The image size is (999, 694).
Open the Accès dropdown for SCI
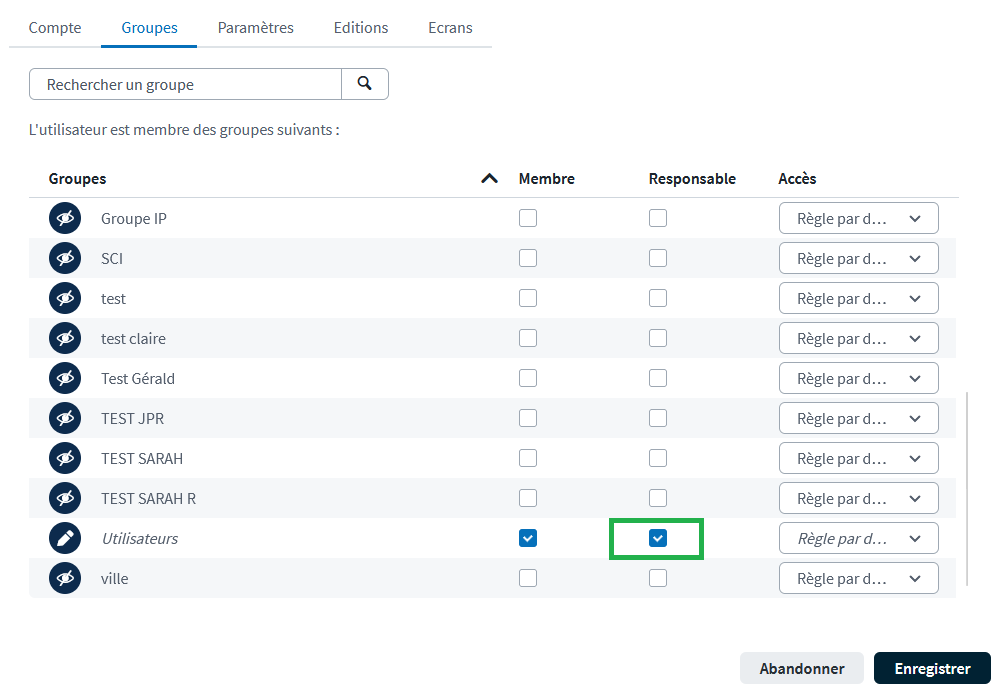point(858,258)
